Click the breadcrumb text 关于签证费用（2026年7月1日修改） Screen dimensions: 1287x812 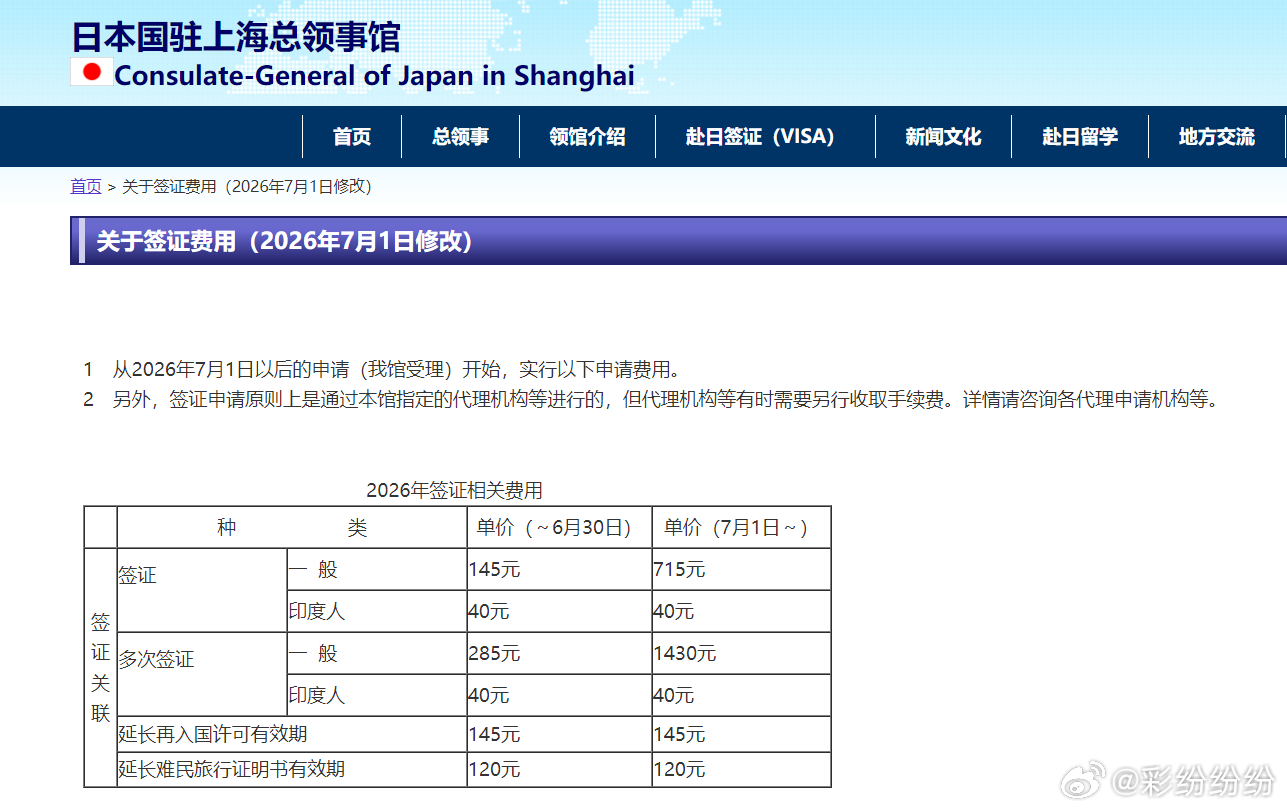[247, 186]
